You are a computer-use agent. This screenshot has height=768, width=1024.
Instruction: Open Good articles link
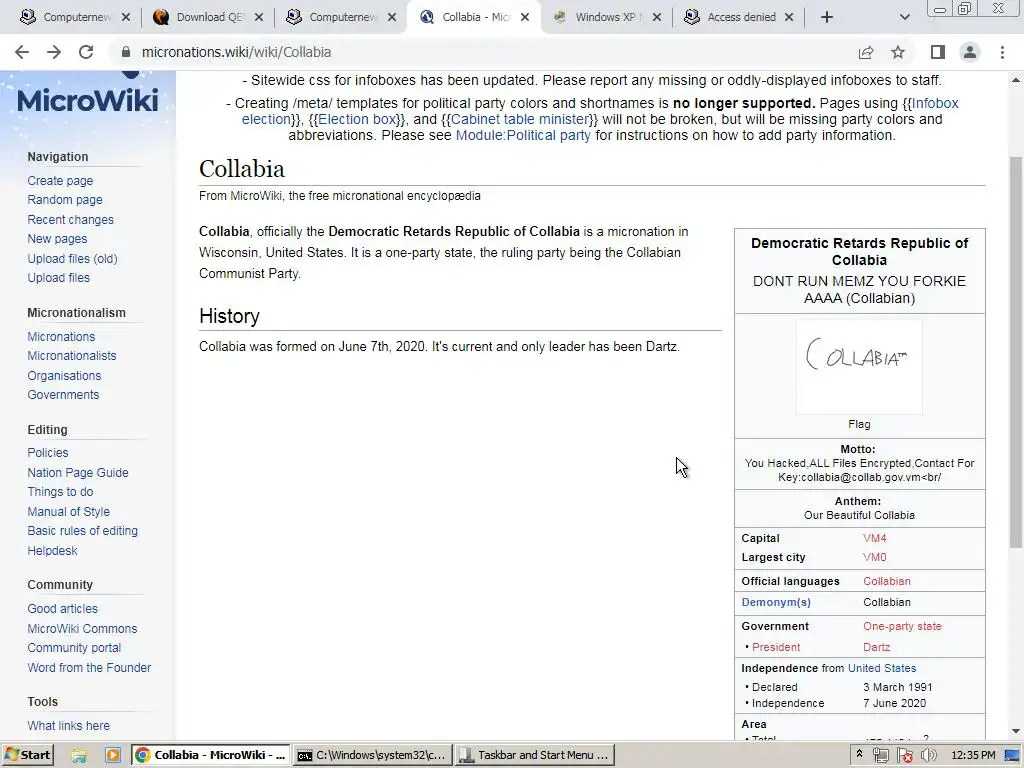[63, 609]
